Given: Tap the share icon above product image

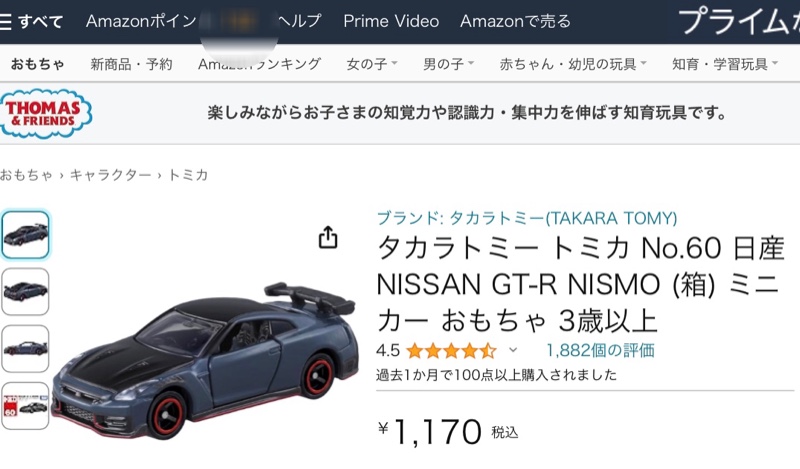Looking at the screenshot, I should click(x=328, y=237).
